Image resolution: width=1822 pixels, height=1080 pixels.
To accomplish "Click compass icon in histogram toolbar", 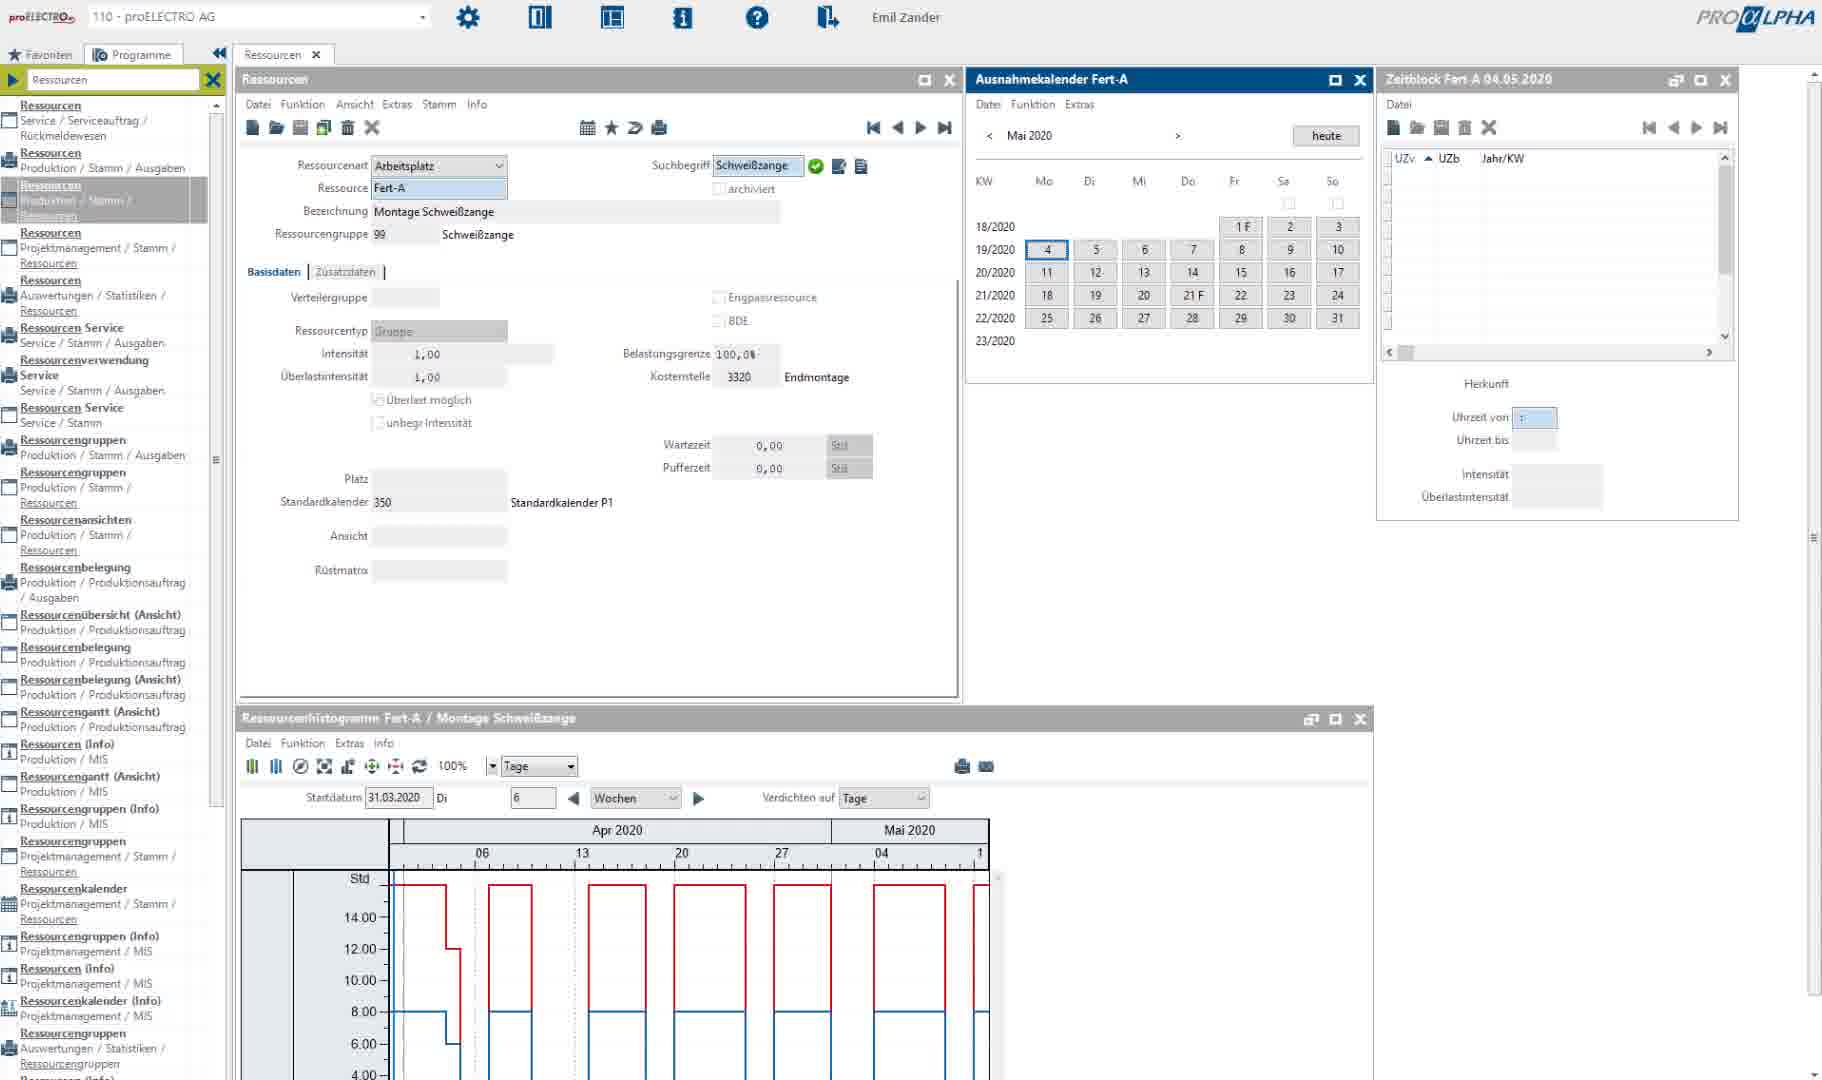I will [x=300, y=766].
